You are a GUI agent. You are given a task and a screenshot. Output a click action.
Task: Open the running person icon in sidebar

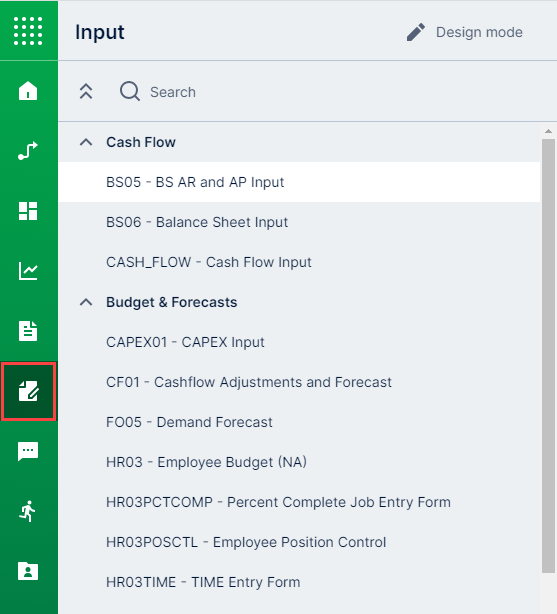tap(28, 511)
